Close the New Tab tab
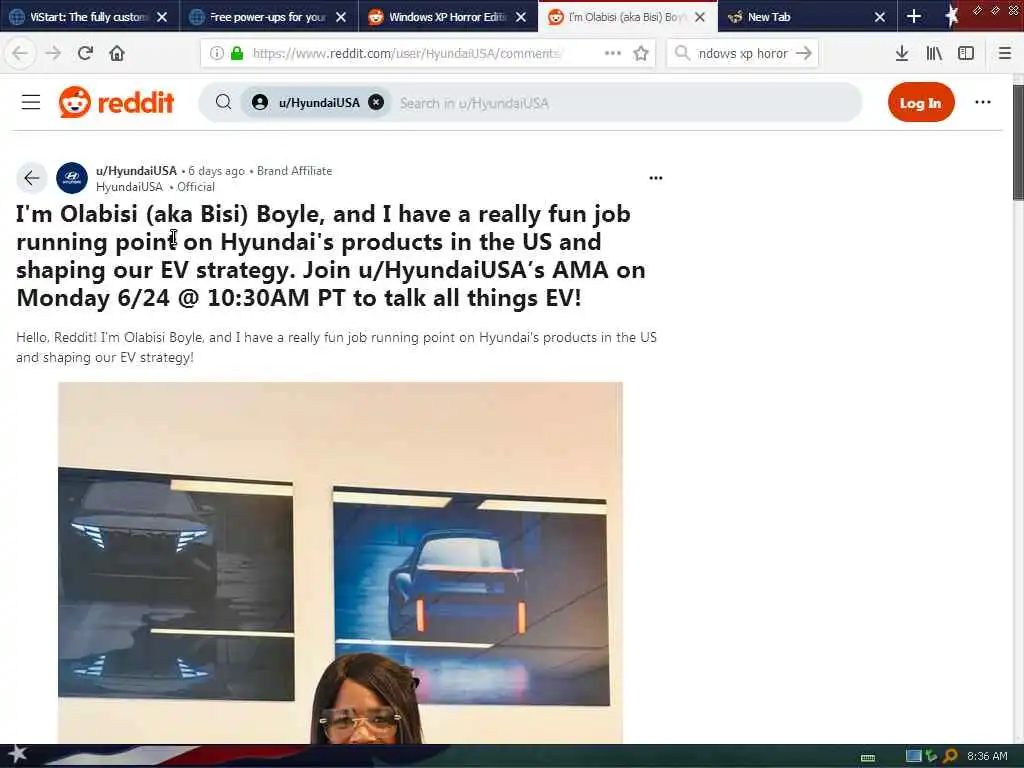The height and width of the screenshot is (768, 1024). click(x=880, y=17)
